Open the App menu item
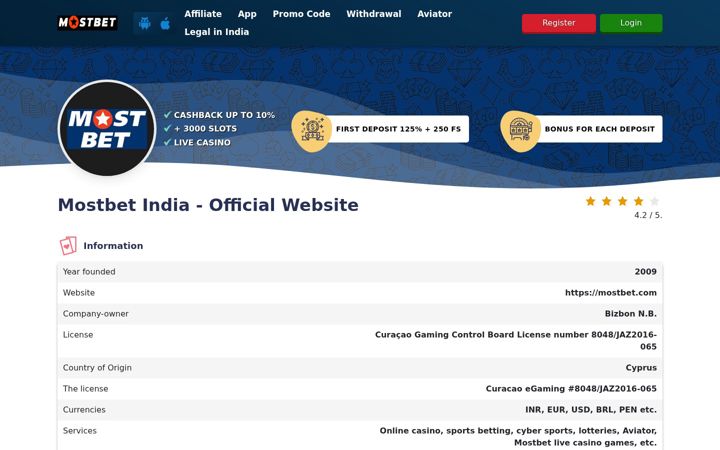Screen dimensions: 720x450 click(x=247, y=14)
